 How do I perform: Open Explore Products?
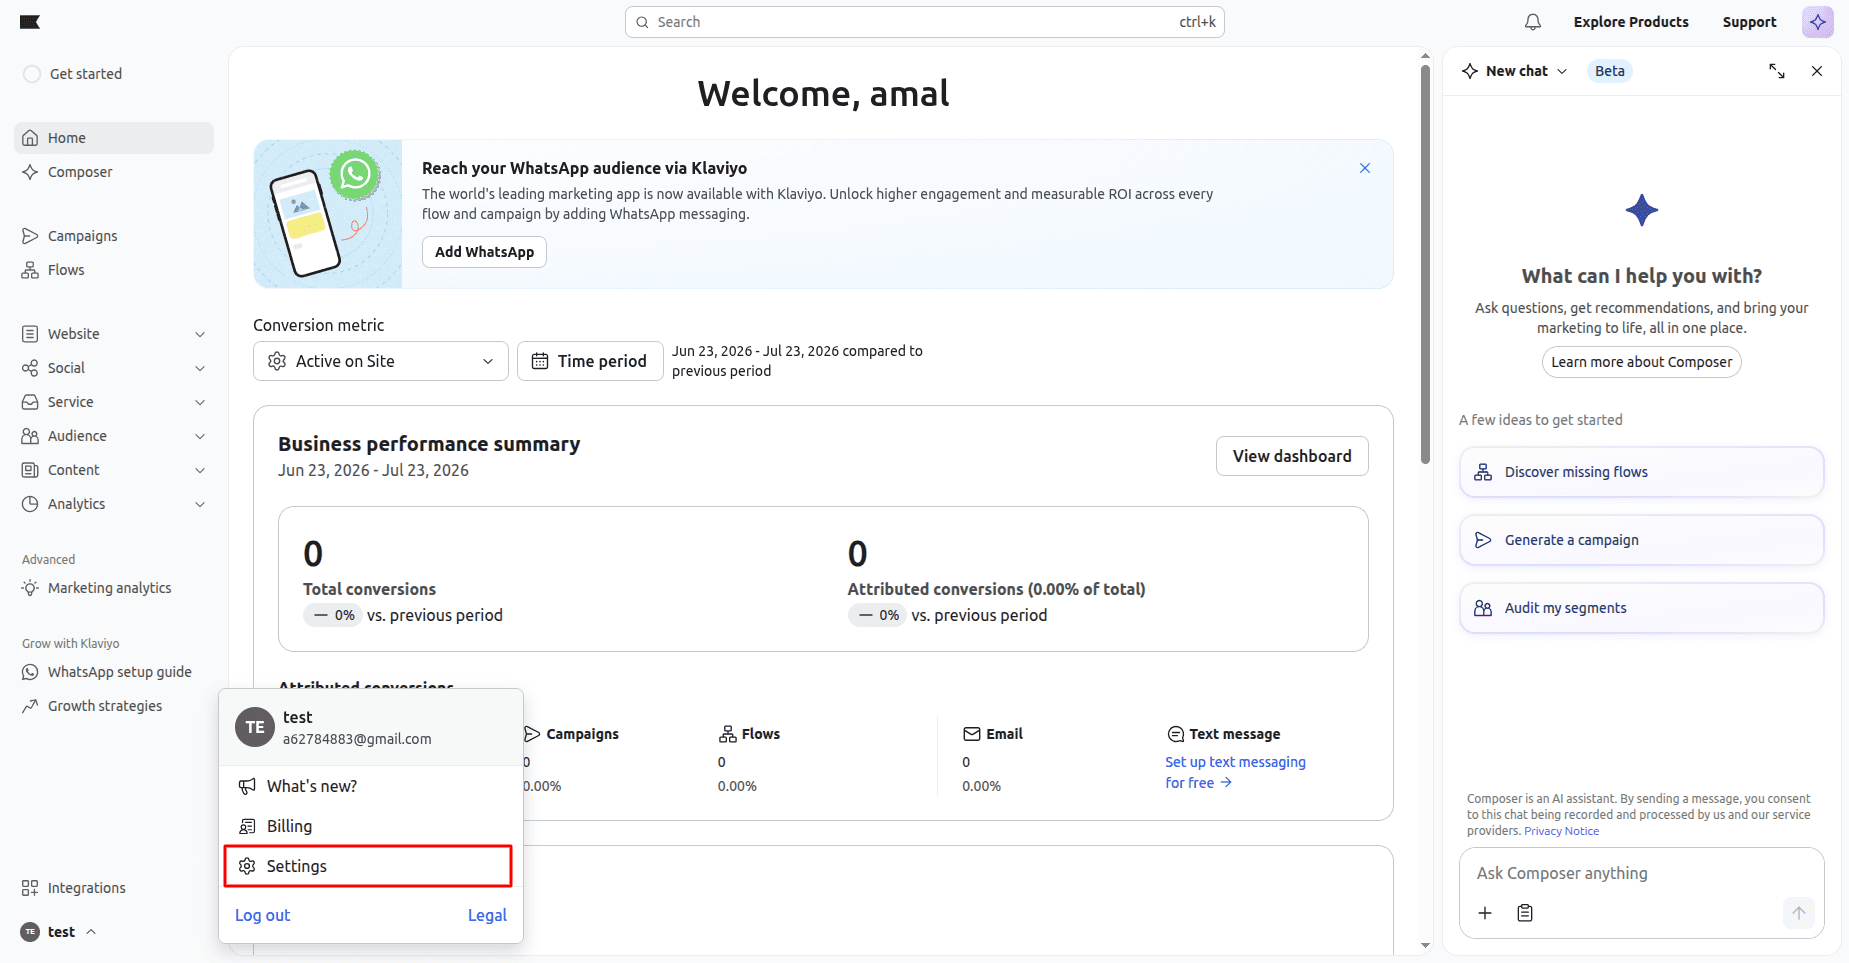(x=1631, y=22)
